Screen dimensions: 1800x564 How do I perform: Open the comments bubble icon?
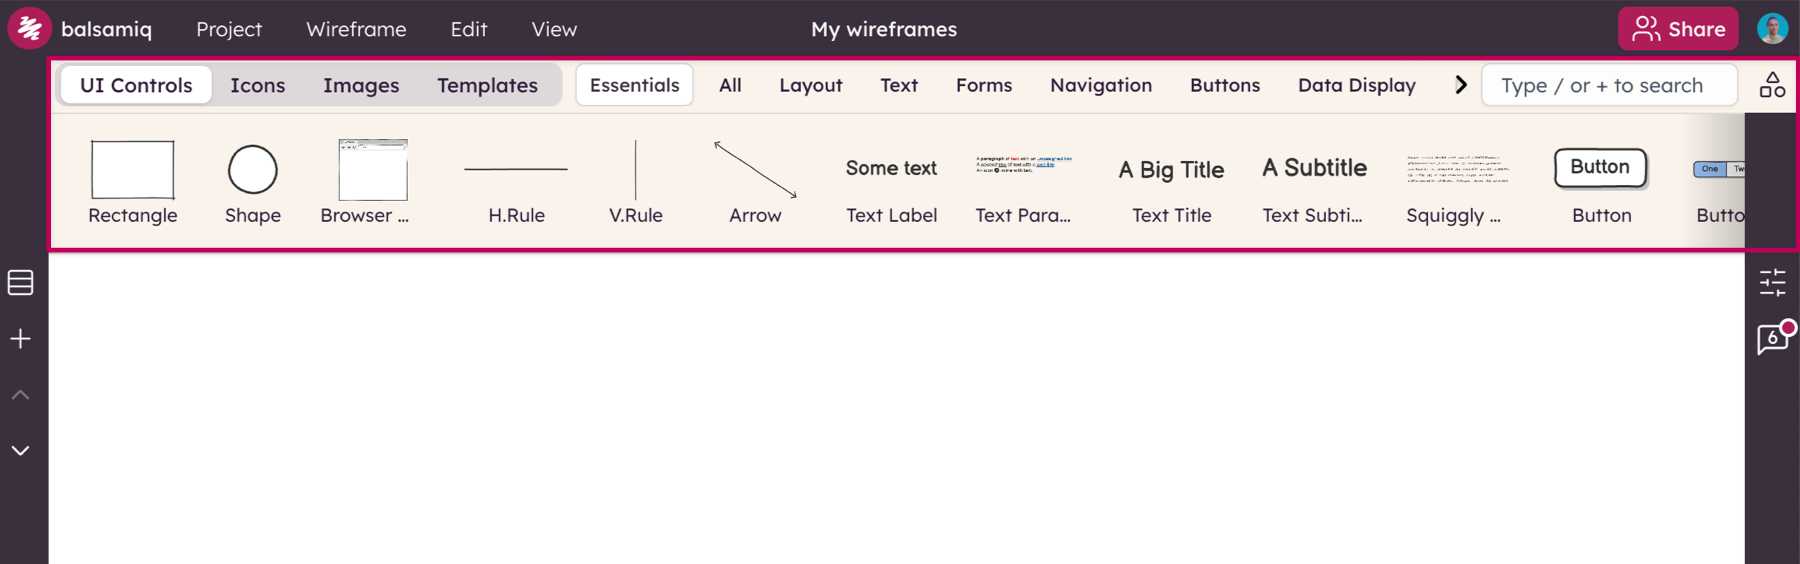tap(1773, 339)
